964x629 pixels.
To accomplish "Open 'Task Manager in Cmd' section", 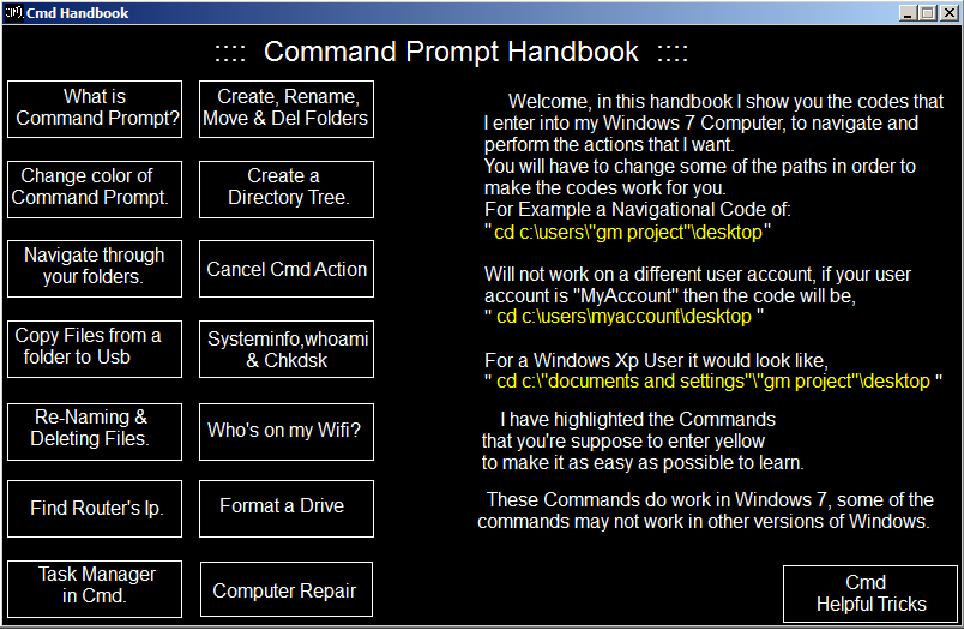I will pos(95,588).
